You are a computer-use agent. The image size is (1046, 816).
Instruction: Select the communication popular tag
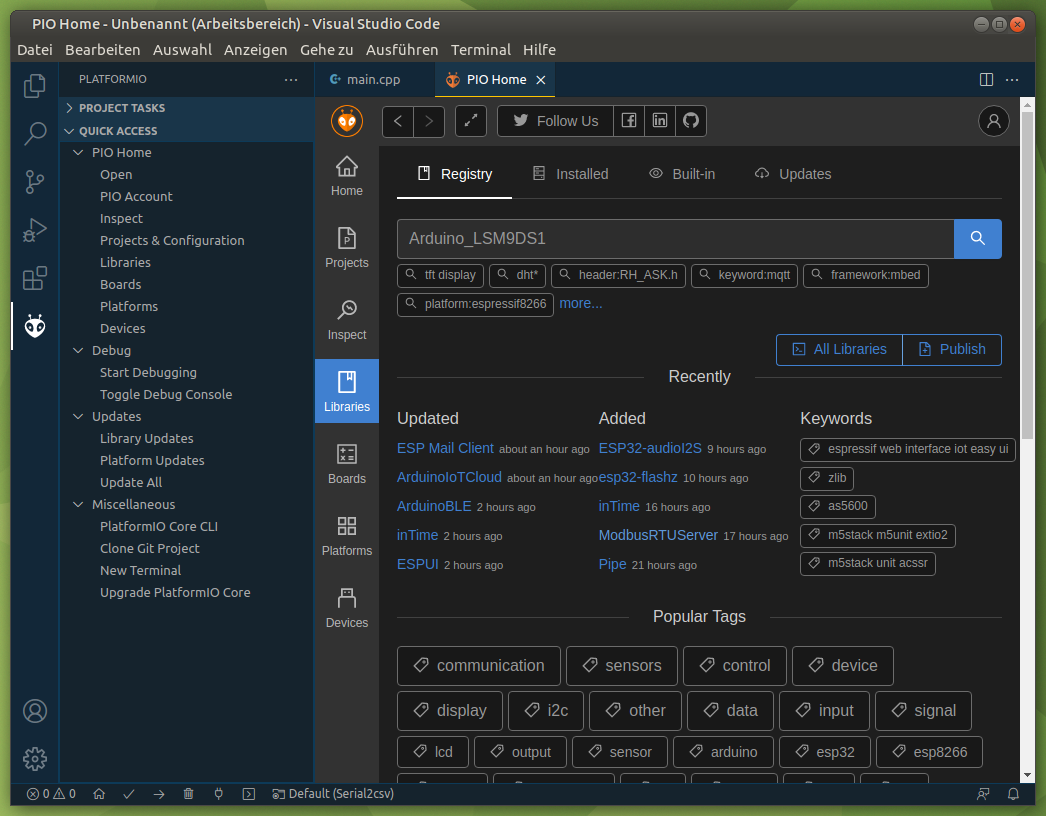tap(479, 666)
